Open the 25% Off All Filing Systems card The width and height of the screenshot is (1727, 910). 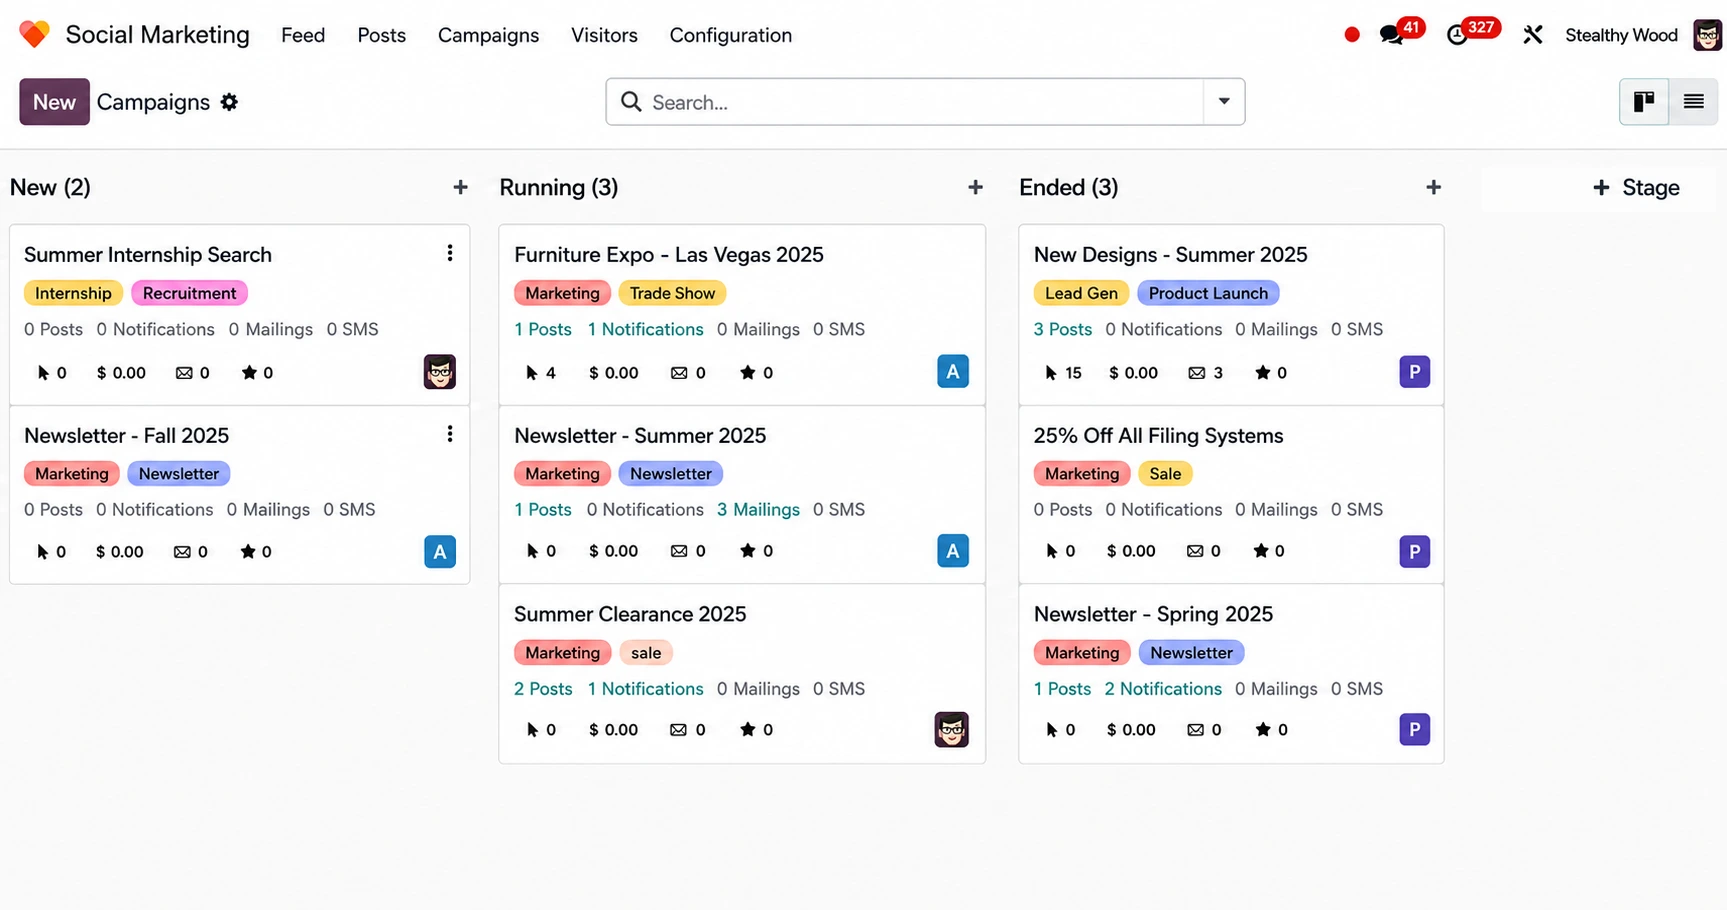[x=1158, y=436]
